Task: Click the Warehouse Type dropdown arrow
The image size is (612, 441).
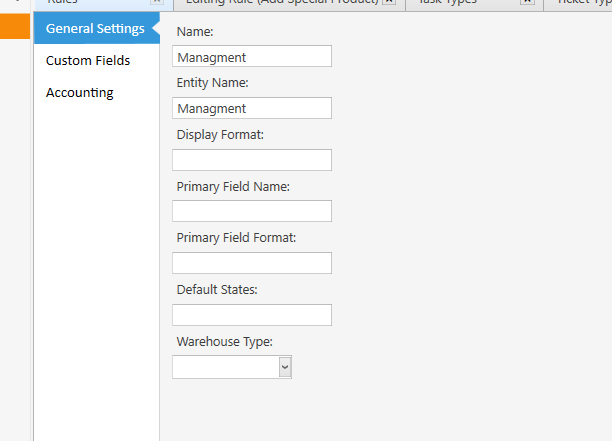Action: tap(285, 367)
